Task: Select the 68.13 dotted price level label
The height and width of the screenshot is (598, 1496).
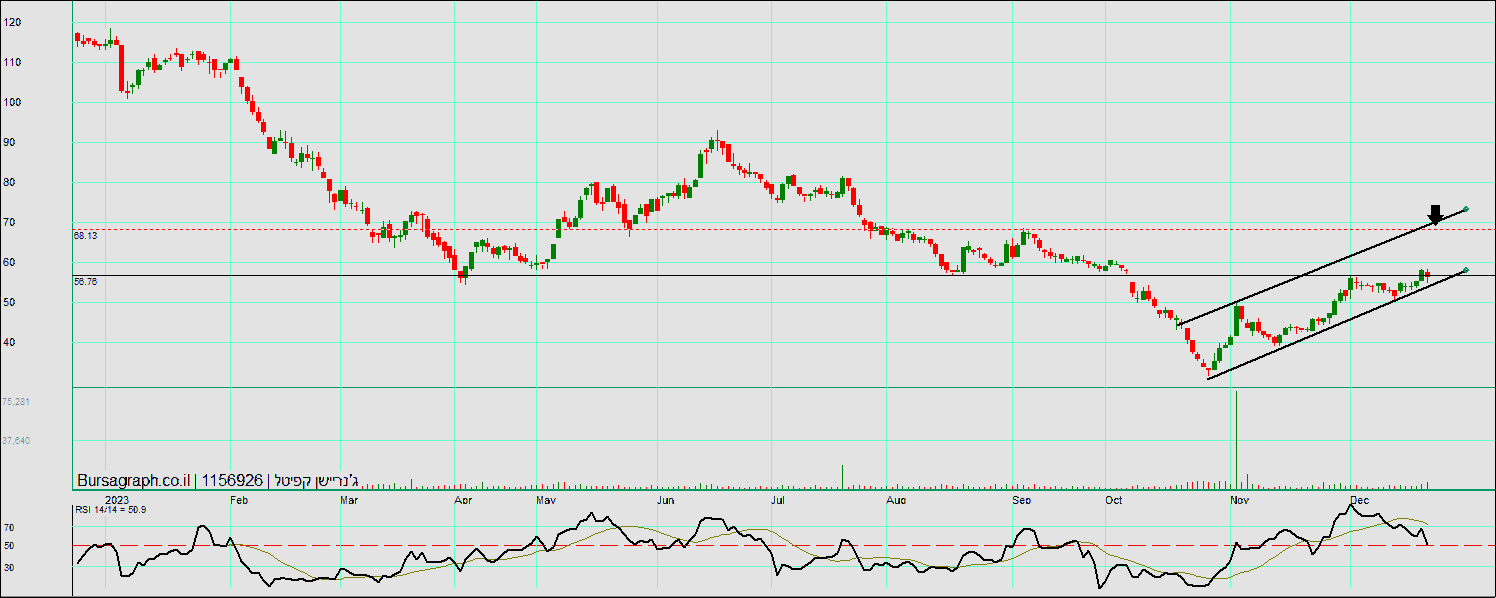Action: tap(85, 236)
